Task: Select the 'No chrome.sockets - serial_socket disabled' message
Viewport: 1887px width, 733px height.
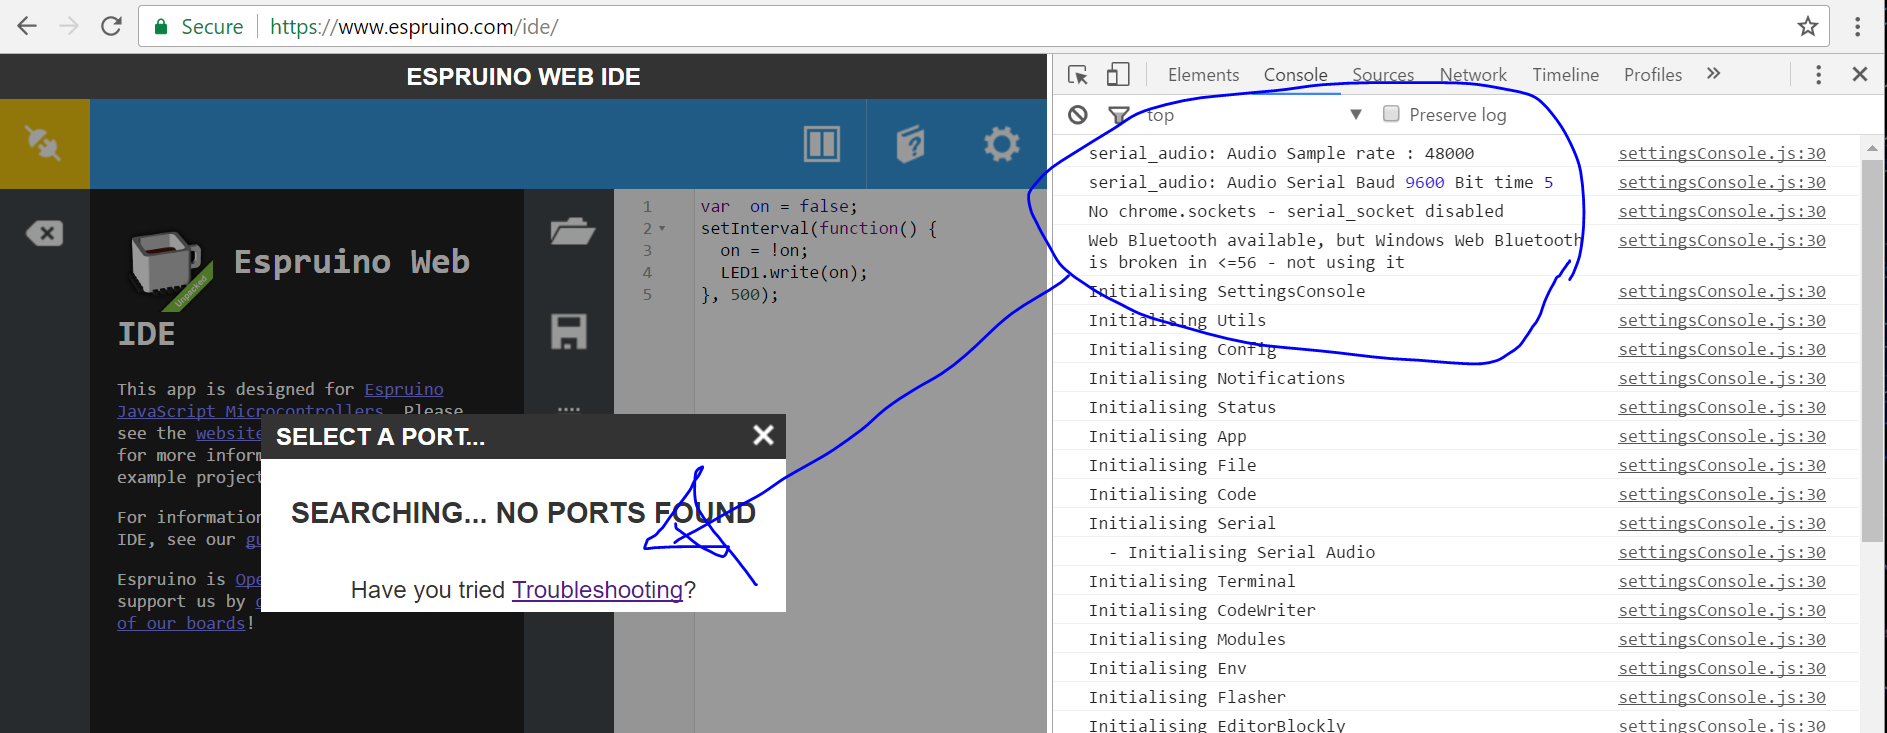Action: click(x=1295, y=211)
